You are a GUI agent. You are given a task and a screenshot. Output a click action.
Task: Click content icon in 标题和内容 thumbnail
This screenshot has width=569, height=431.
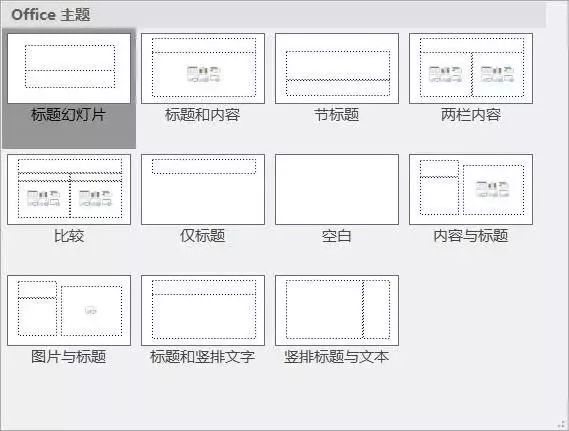tap(203, 74)
